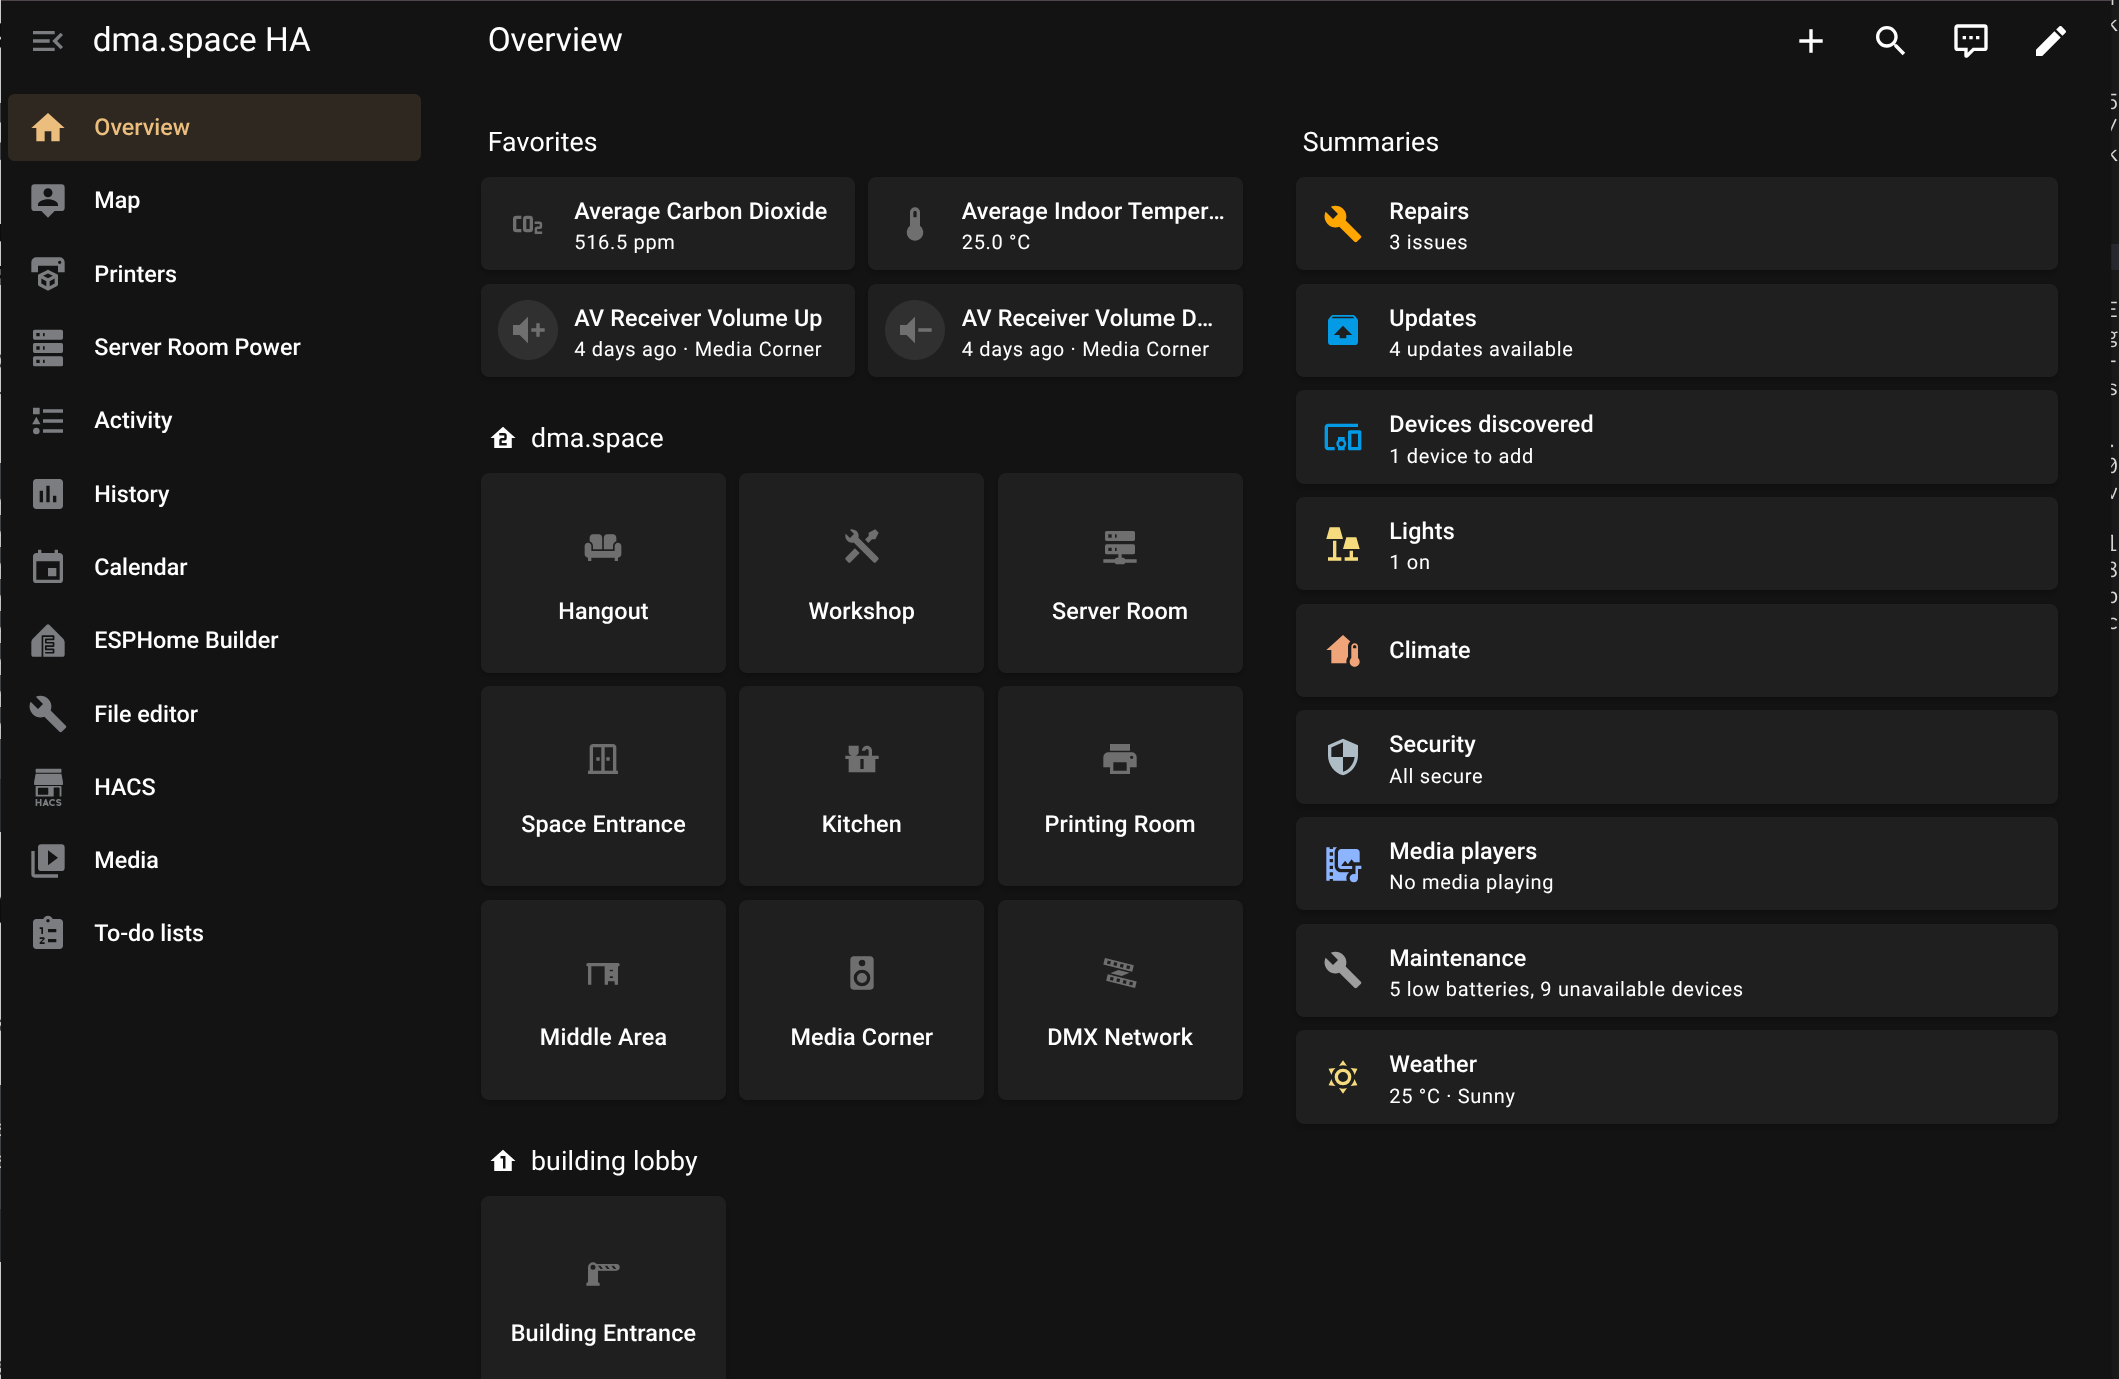This screenshot has height=1379, width=2119.
Task: Open Media in the sidebar
Action: click(214, 860)
